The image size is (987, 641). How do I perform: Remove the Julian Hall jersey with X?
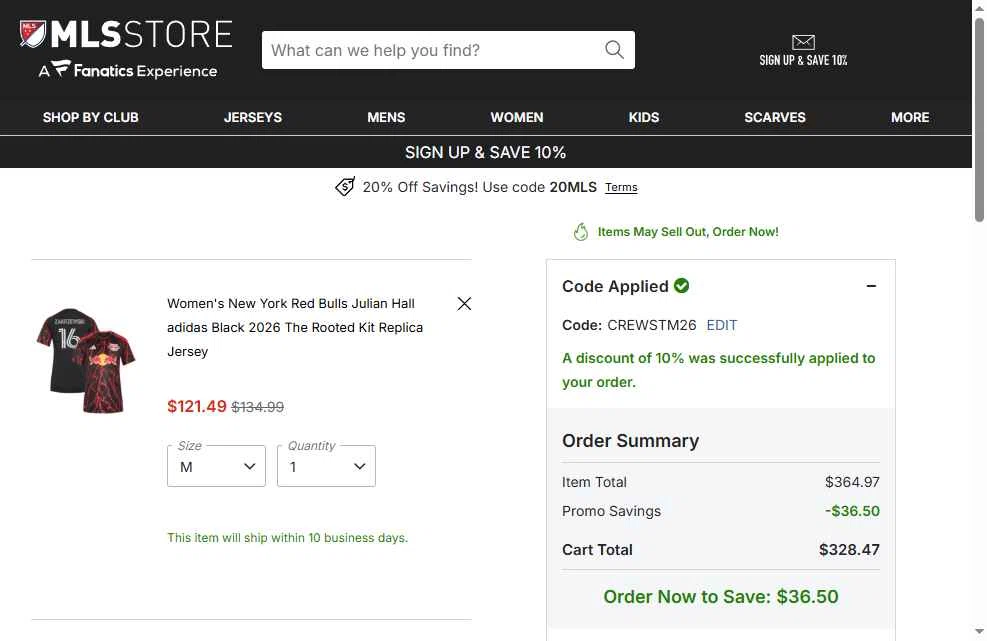(464, 303)
